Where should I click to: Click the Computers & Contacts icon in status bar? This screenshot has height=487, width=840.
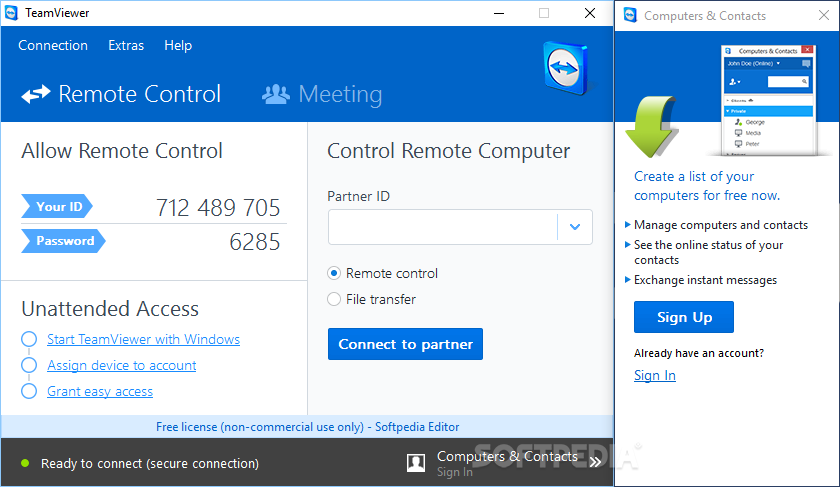point(416,462)
